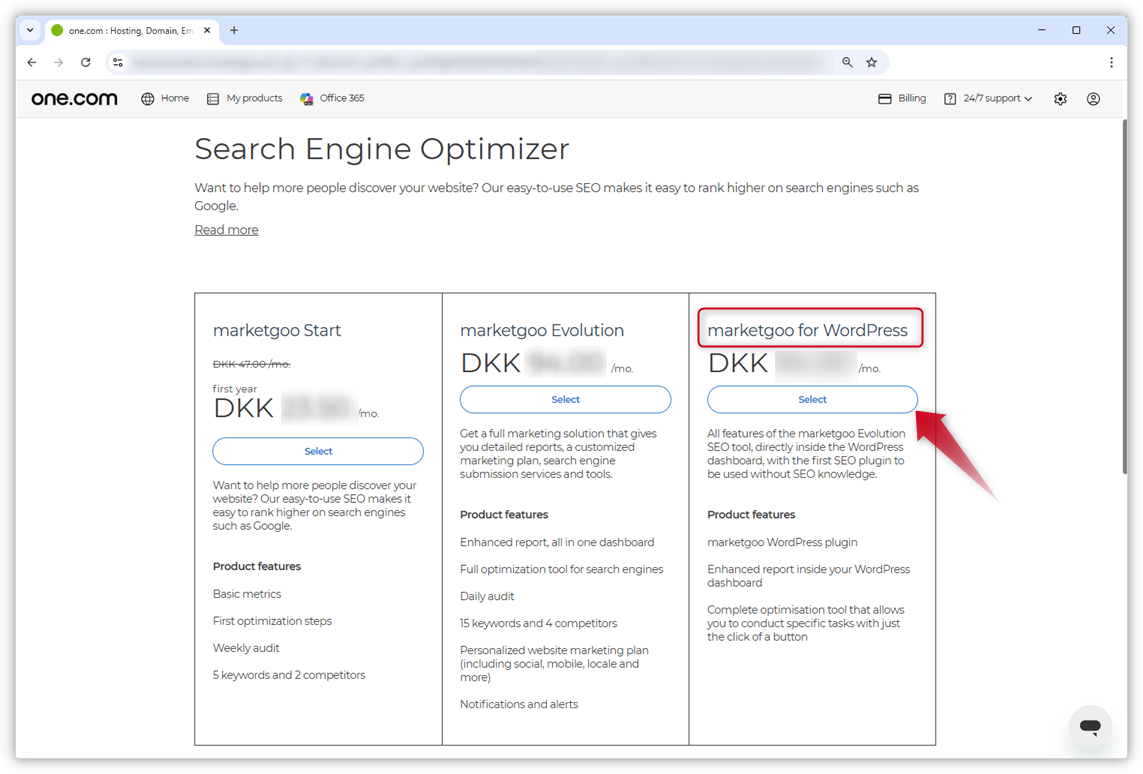Click 'marketgoo WordPress plugin' feature text

(x=782, y=542)
